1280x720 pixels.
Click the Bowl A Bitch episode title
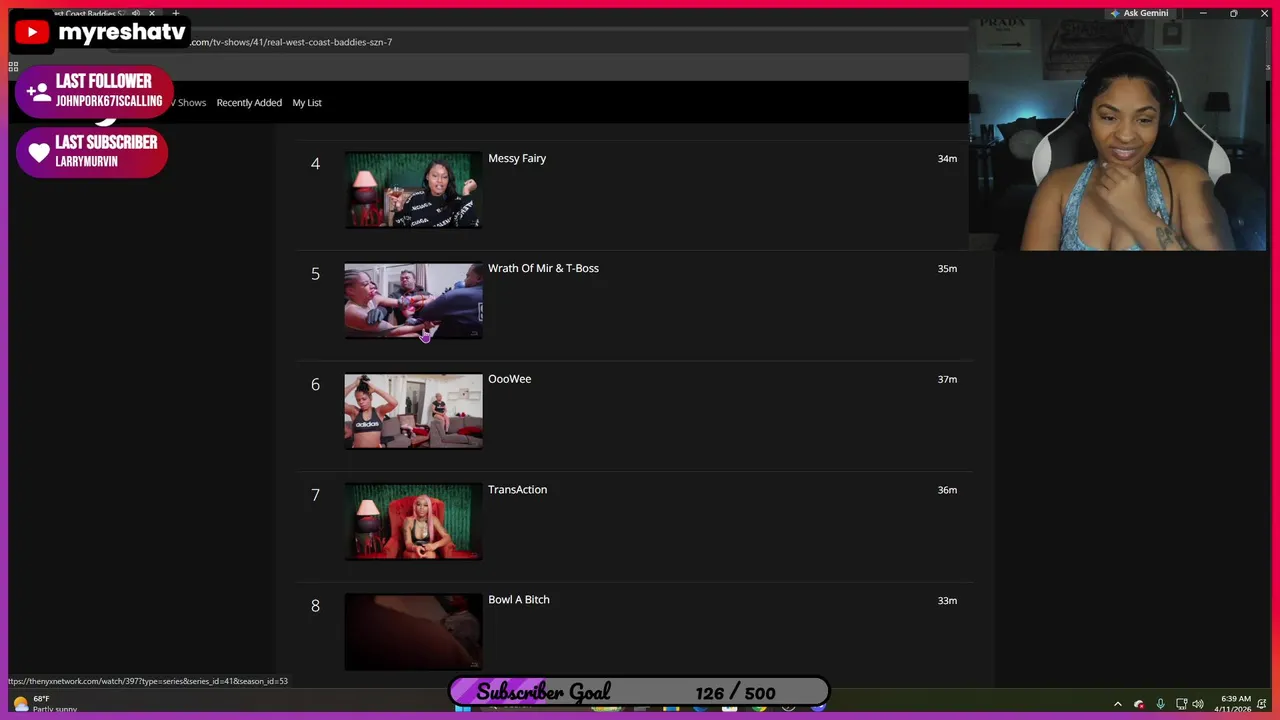coord(518,599)
